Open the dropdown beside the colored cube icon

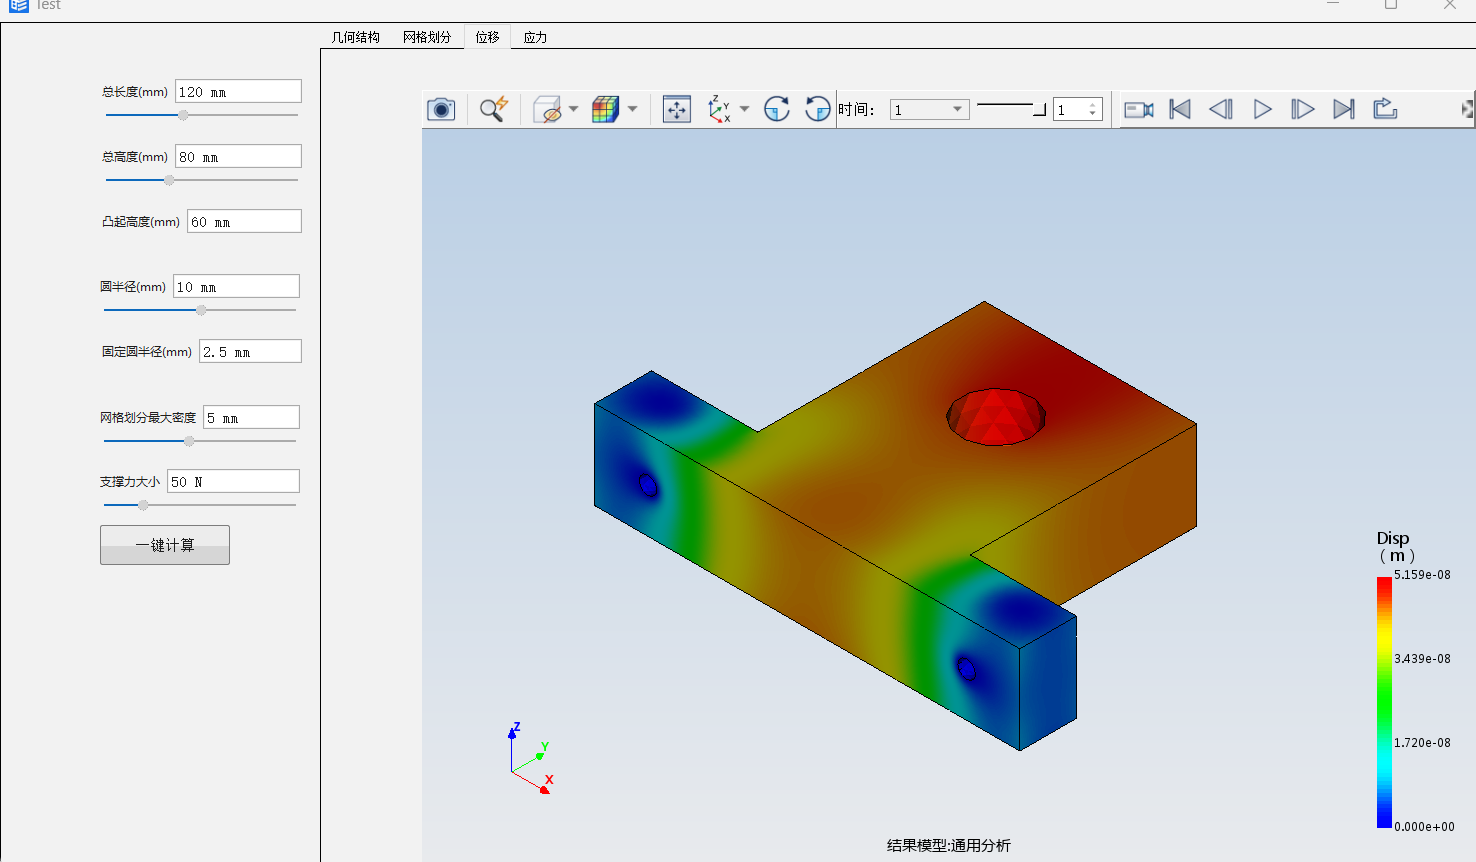pos(632,109)
